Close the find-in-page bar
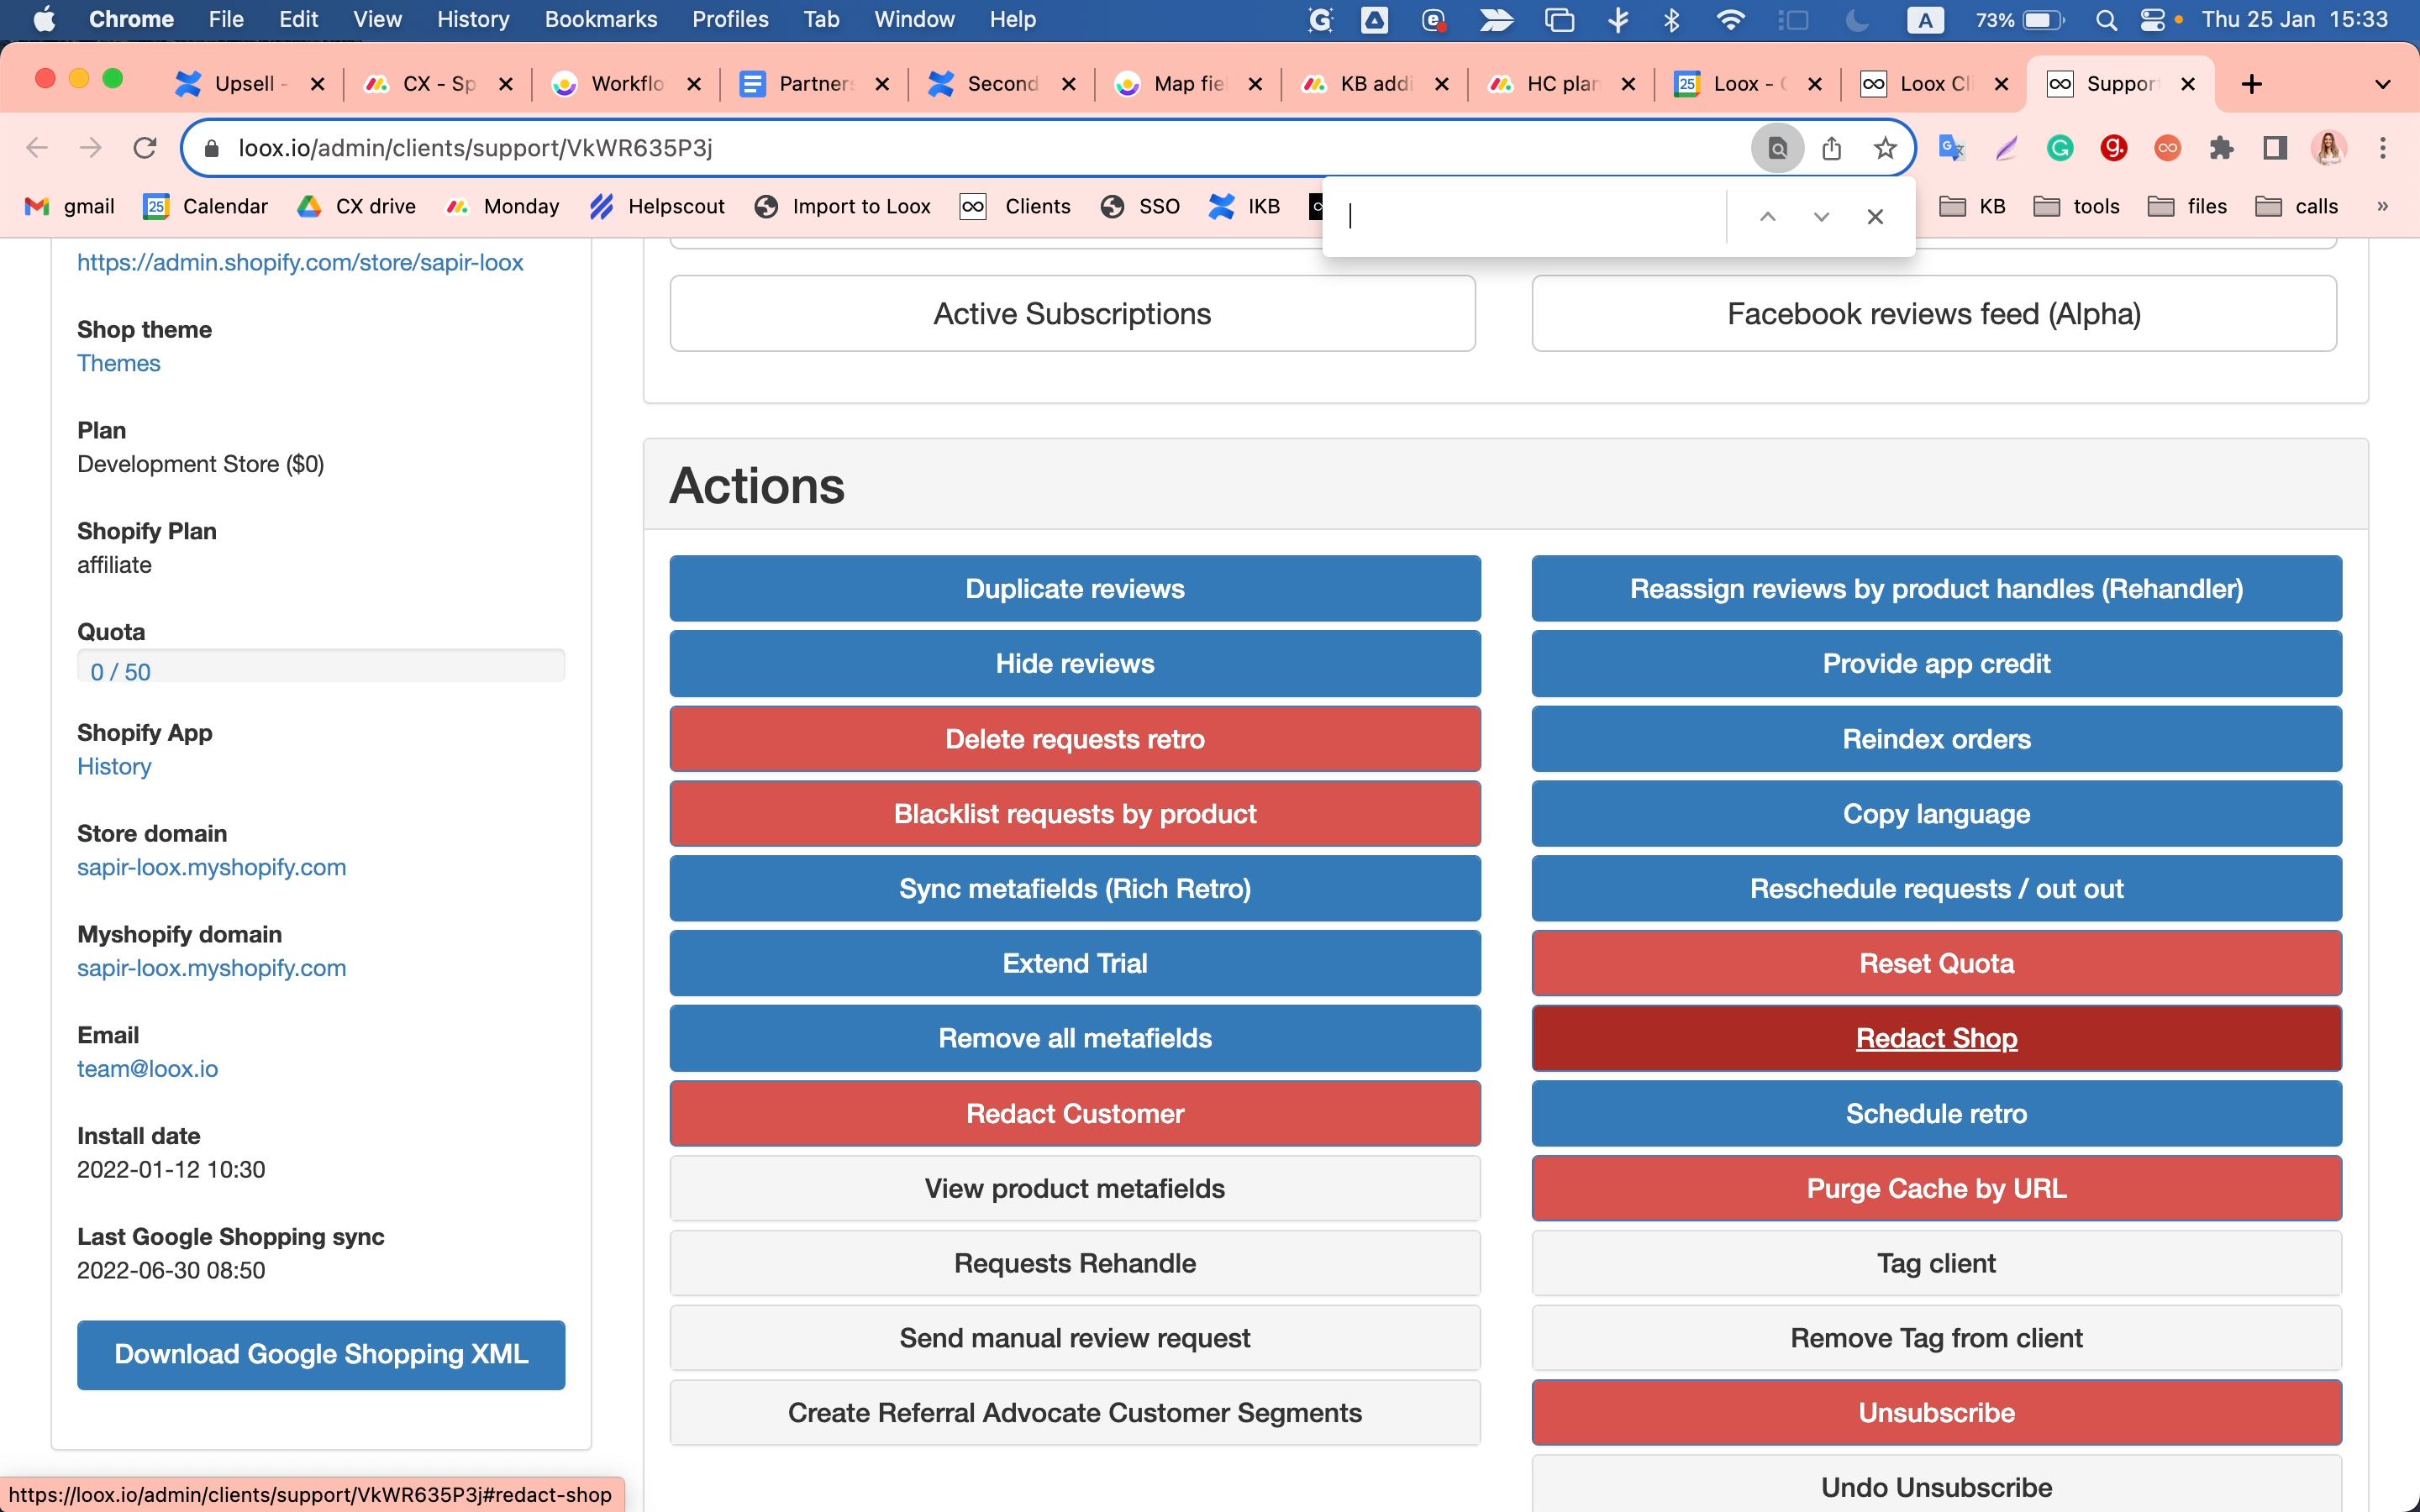The image size is (2420, 1512). (x=1875, y=216)
